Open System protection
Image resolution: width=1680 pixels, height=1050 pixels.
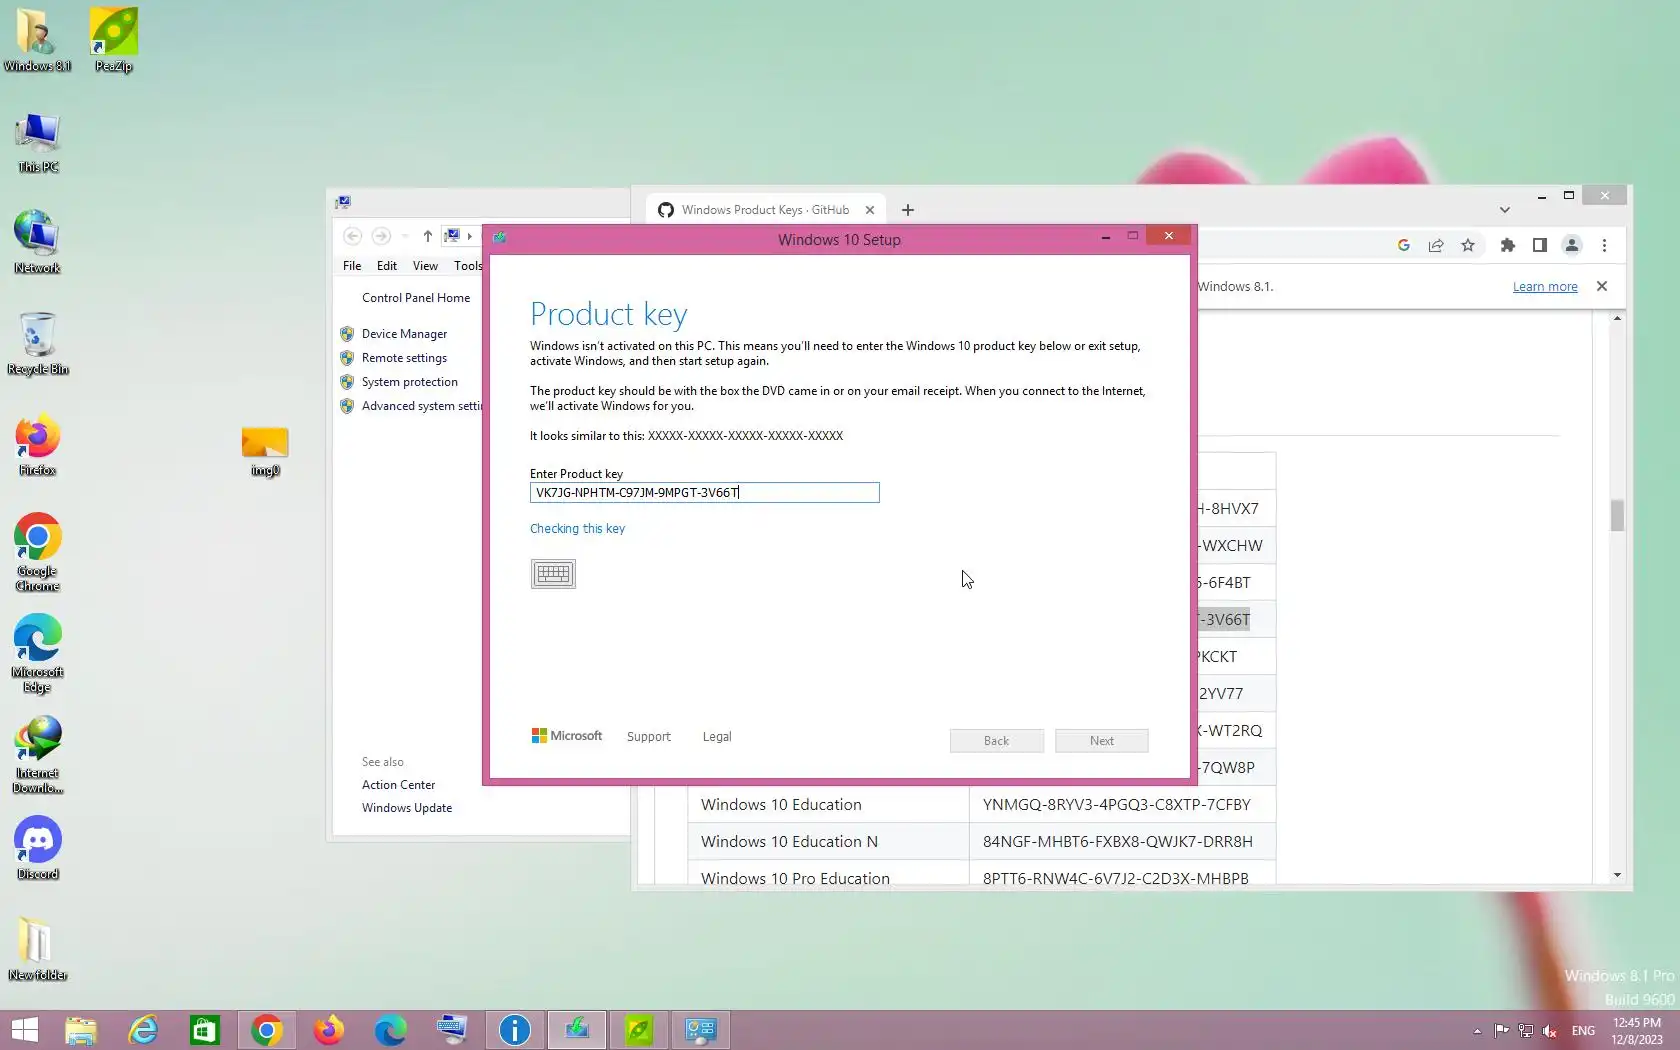point(410,382)
